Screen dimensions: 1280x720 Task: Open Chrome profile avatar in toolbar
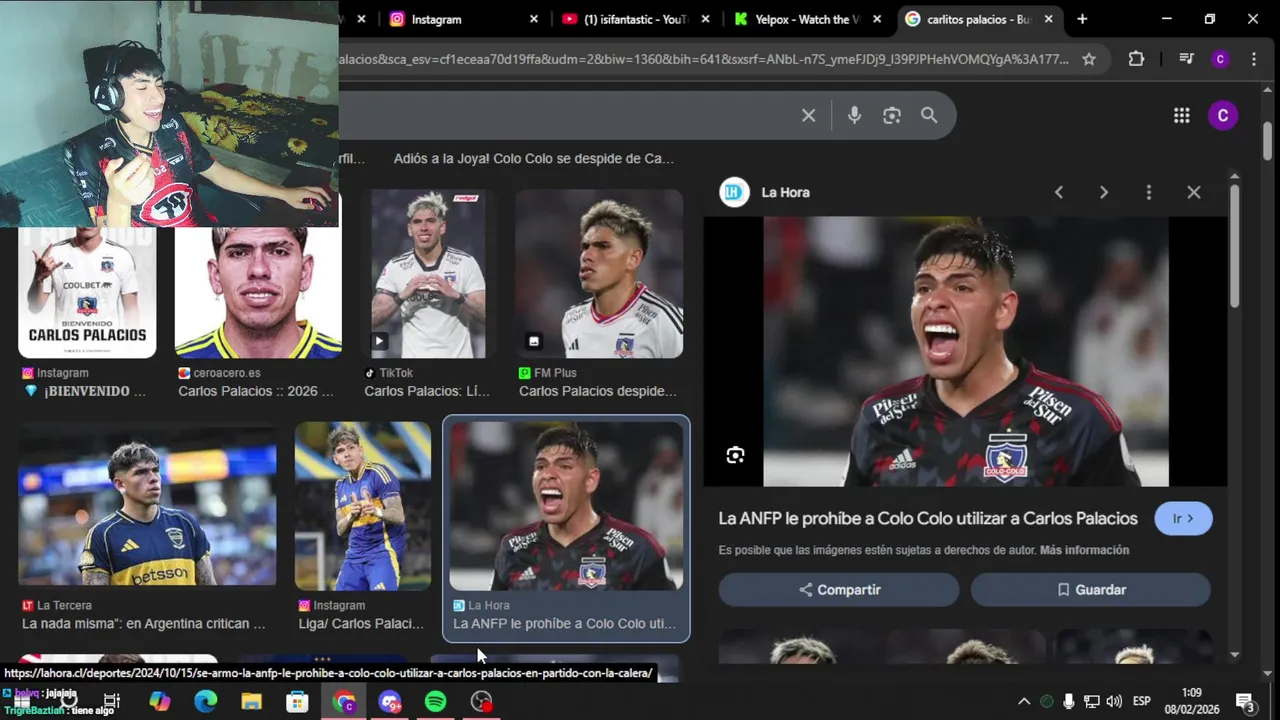[1220, 59]
